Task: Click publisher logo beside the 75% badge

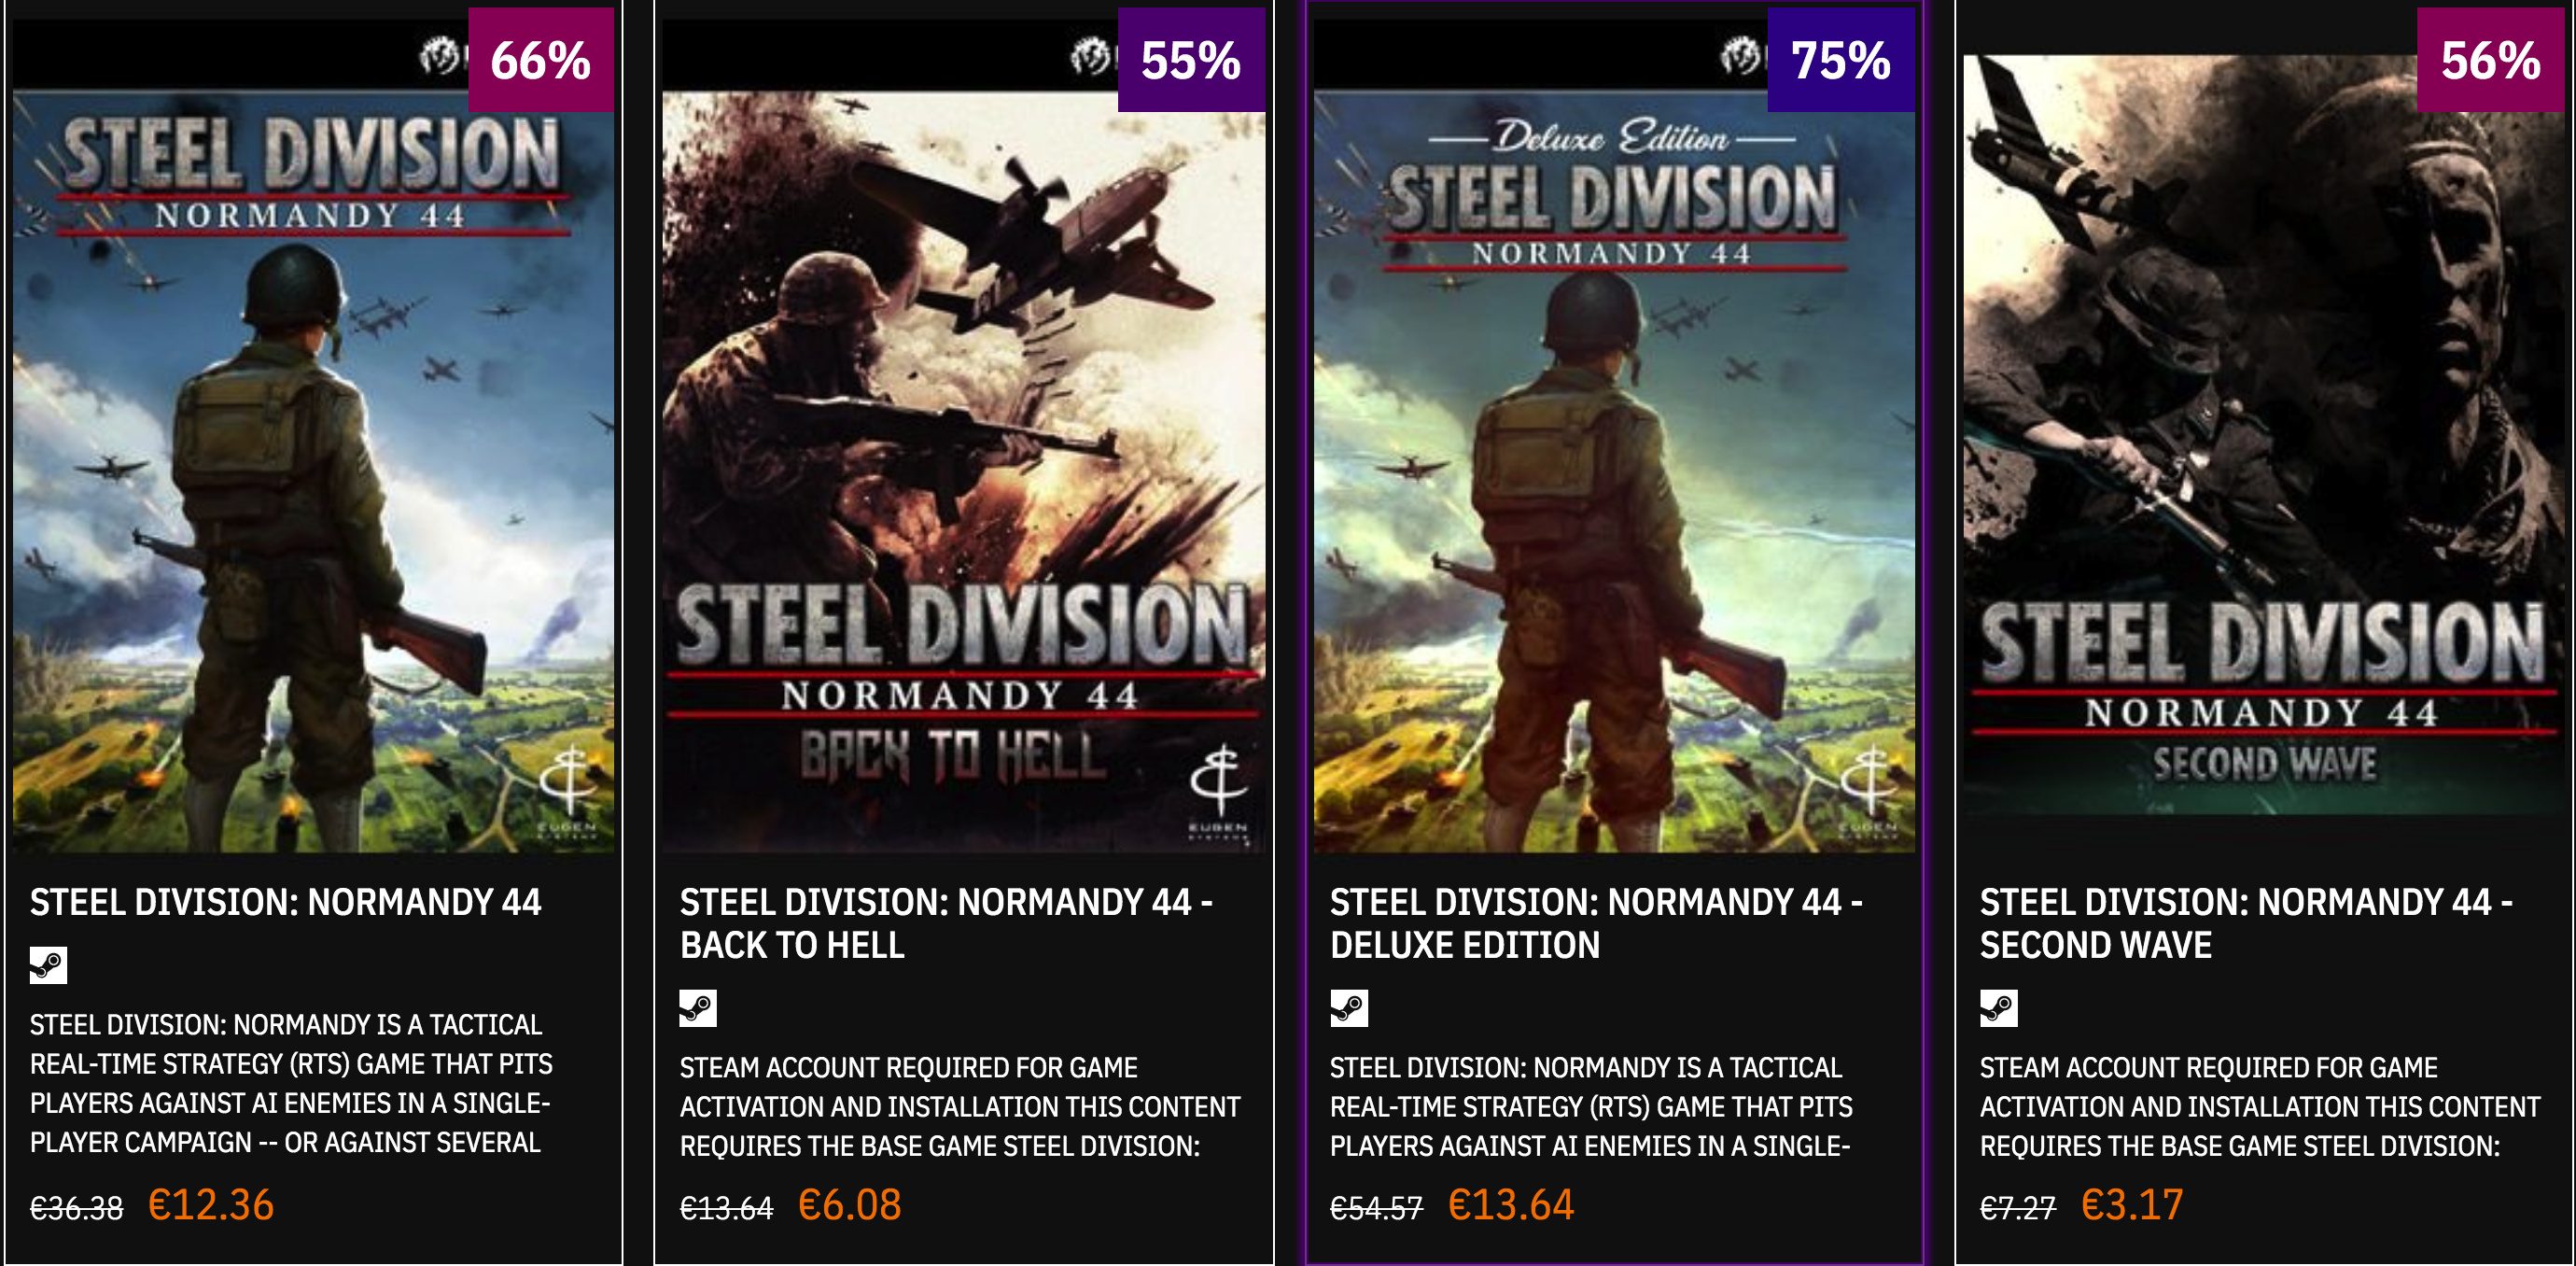Action: (1741, 56)
